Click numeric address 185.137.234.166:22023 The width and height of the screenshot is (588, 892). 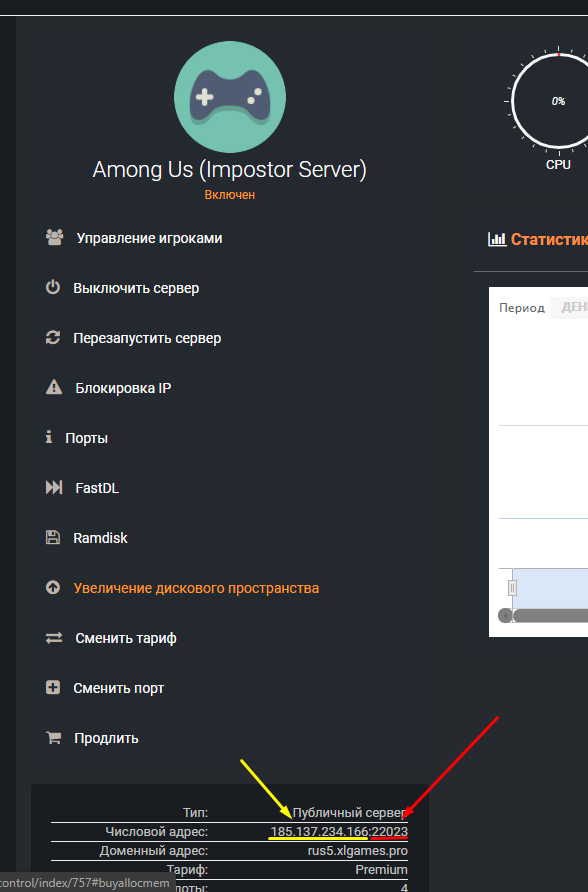click(x=339, y=832)
